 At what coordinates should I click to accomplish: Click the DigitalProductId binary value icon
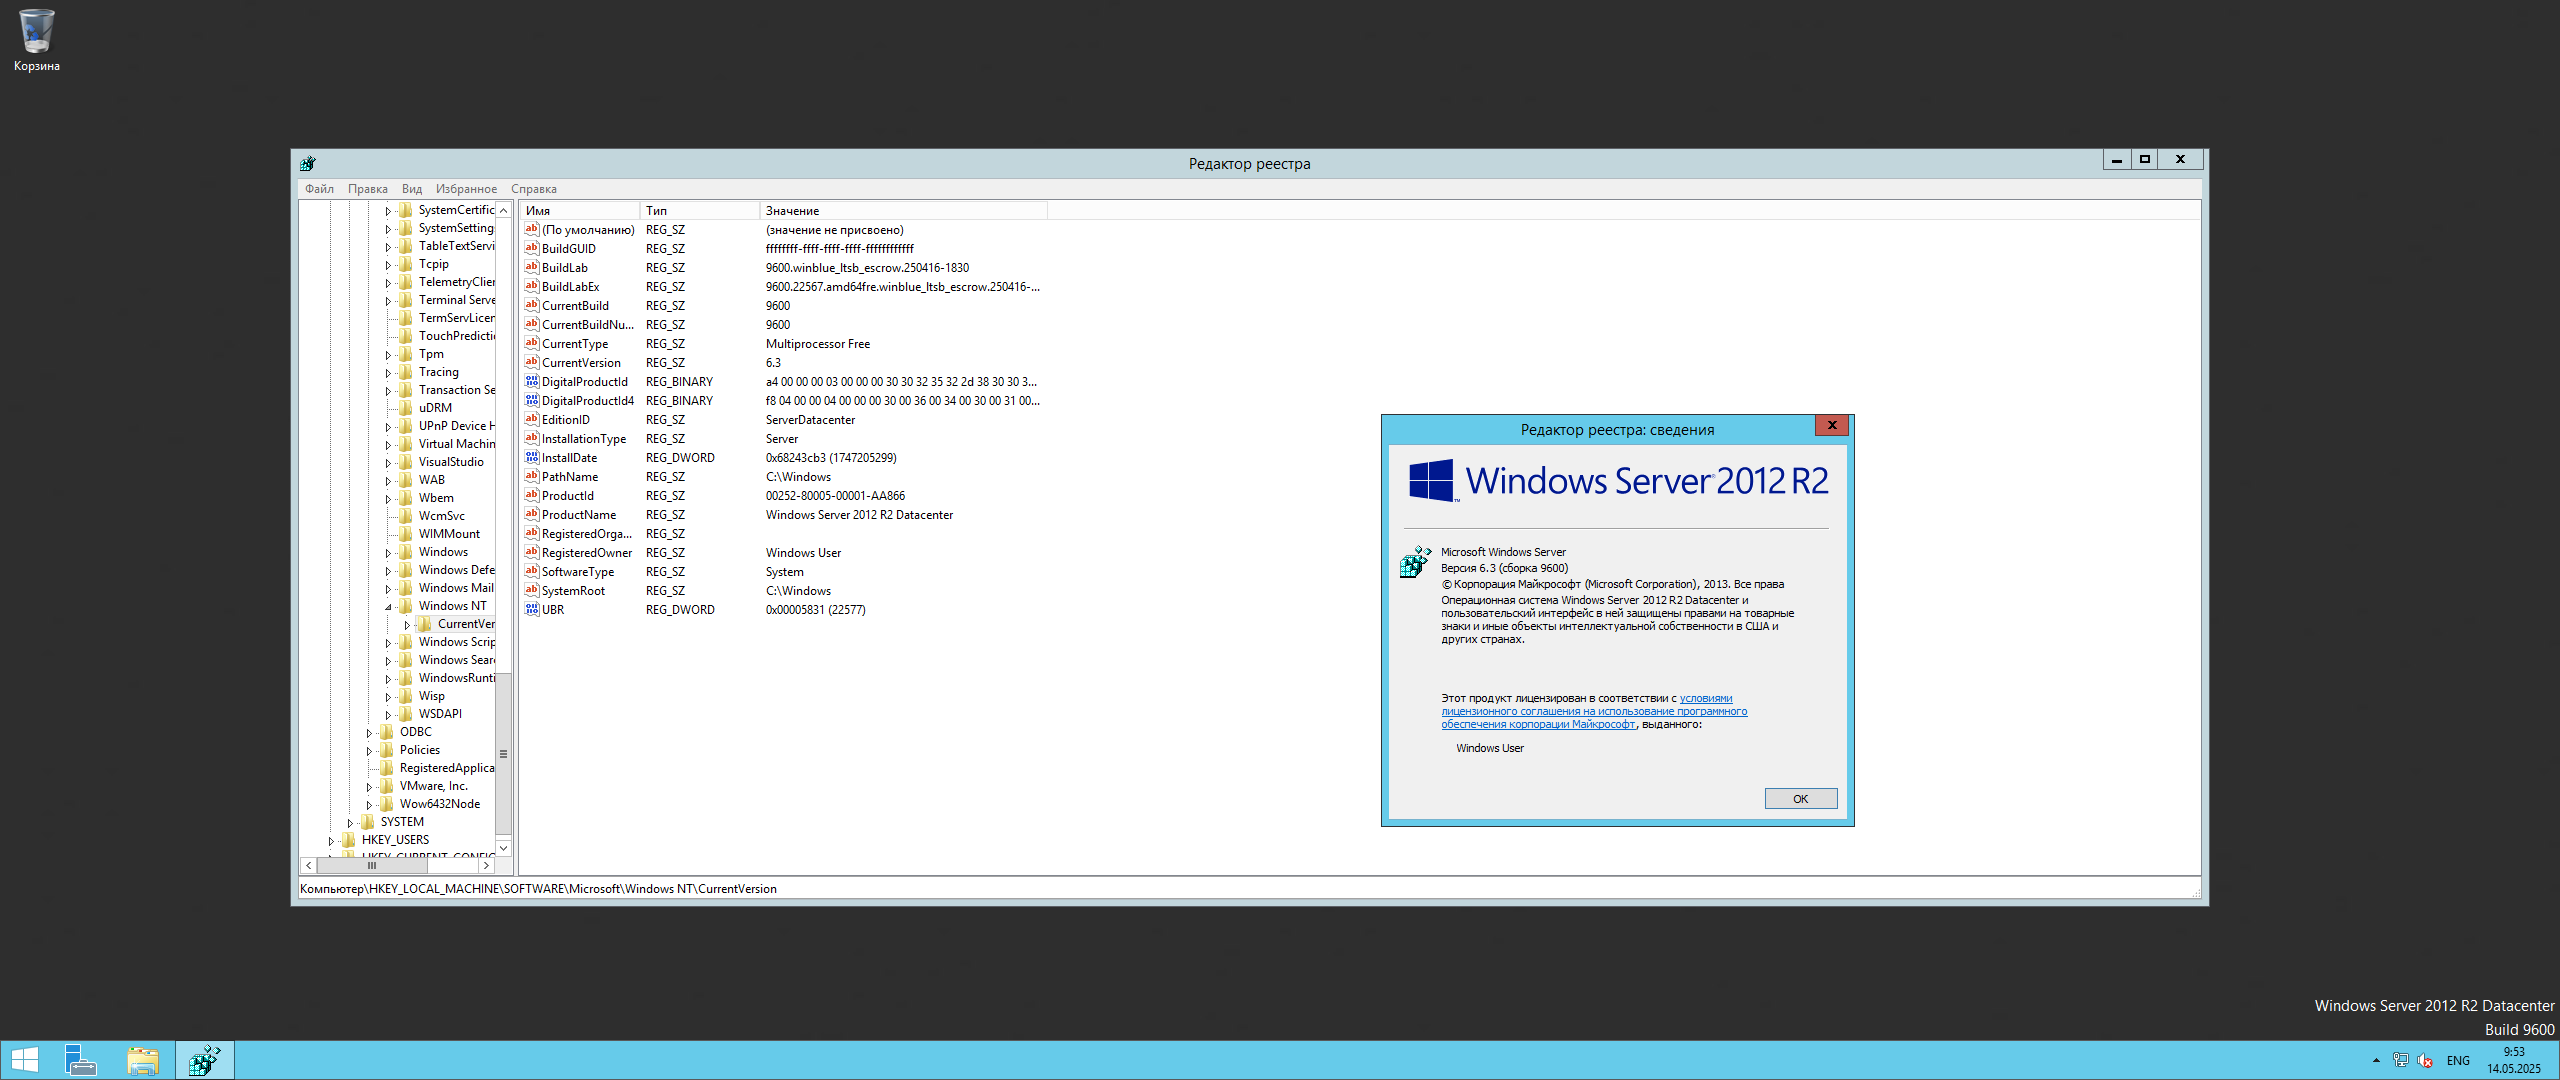click(x=532, y=381)
